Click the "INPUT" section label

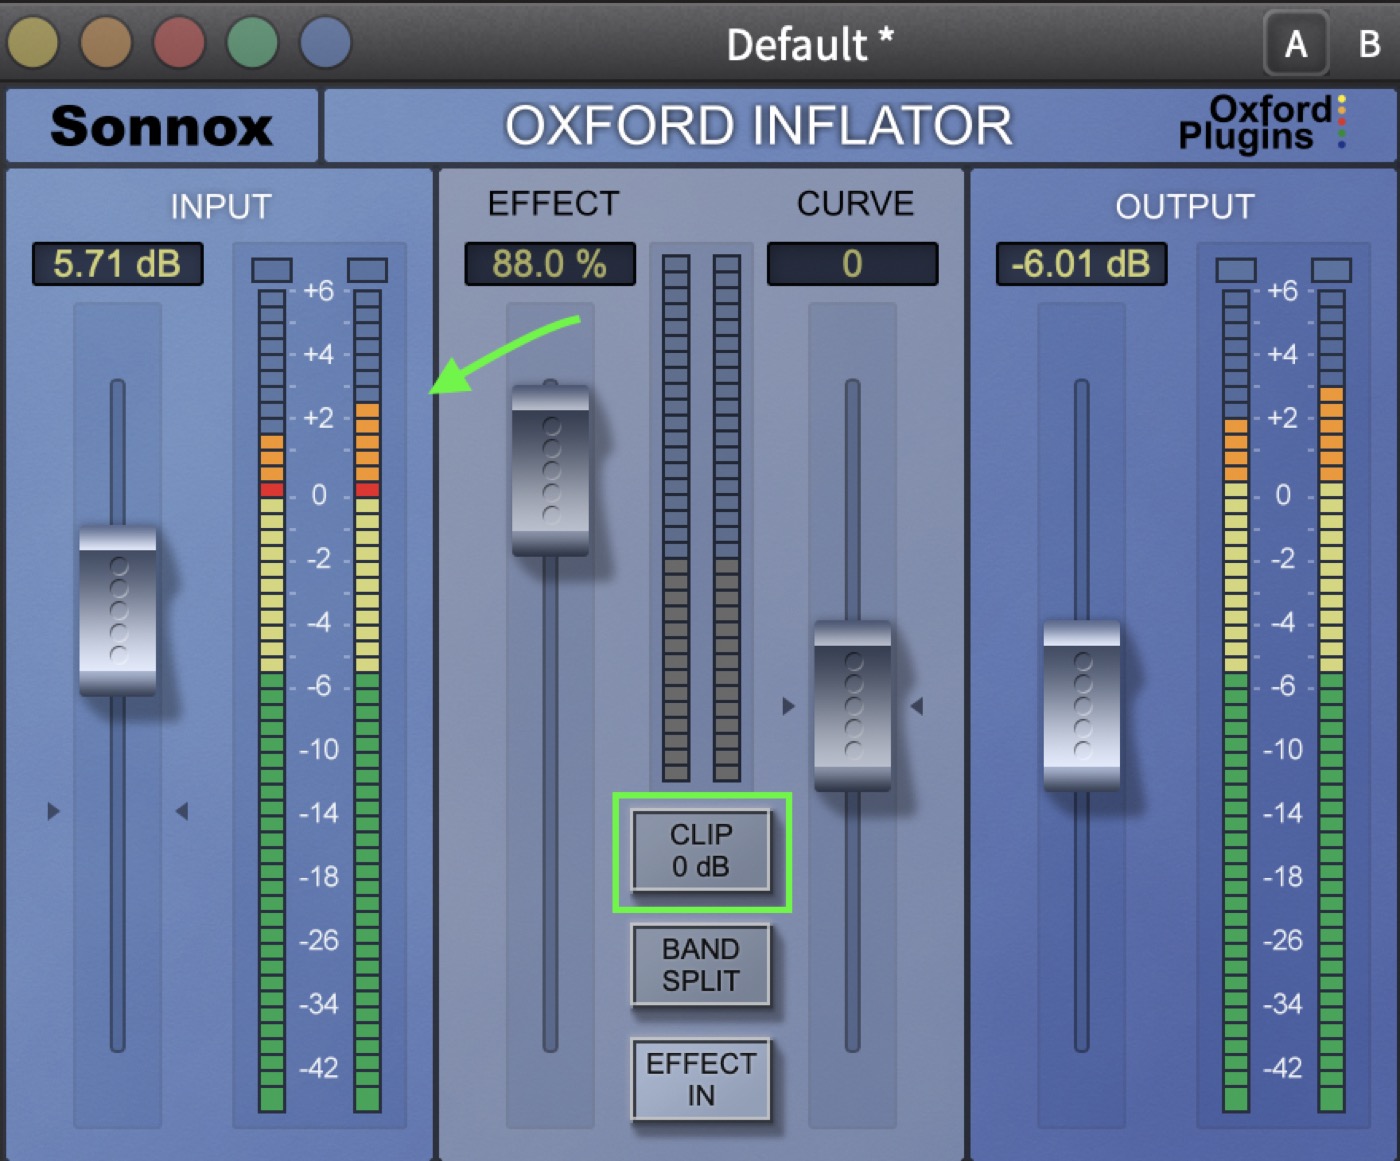[x=221, y=207]
